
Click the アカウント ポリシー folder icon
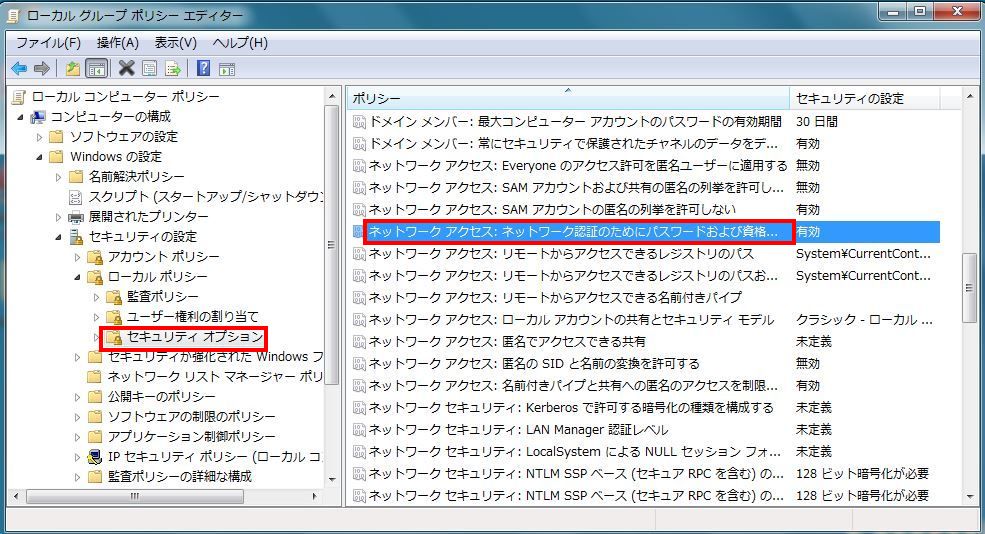[95, 257]
